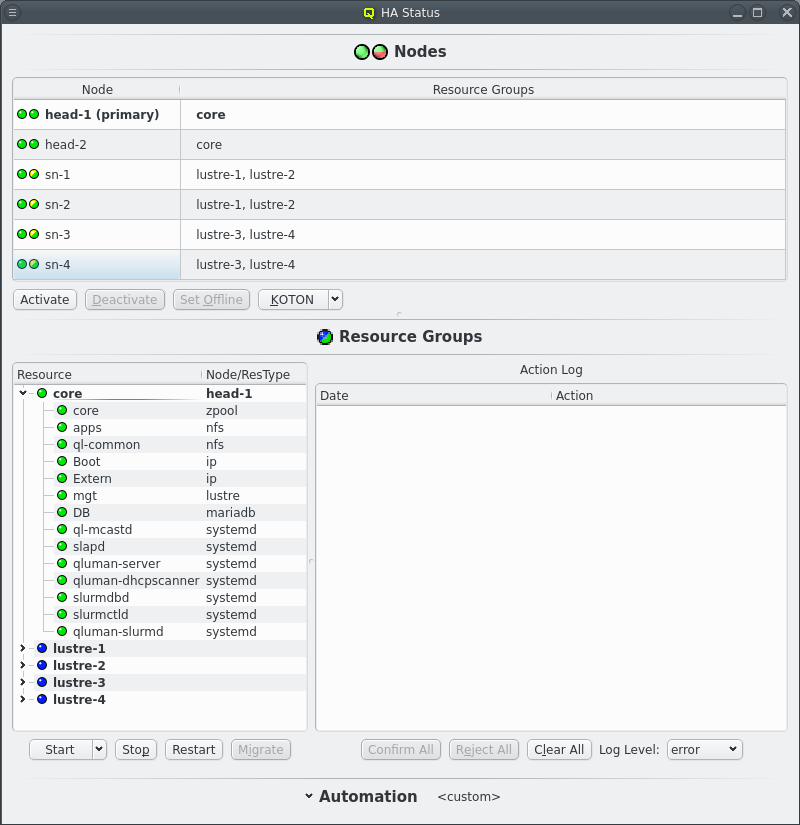Click green status dot of apps resource
Image resolution: width=800 pixels, height=825 pixels.
pyautogui.click(x=62, y=427)
